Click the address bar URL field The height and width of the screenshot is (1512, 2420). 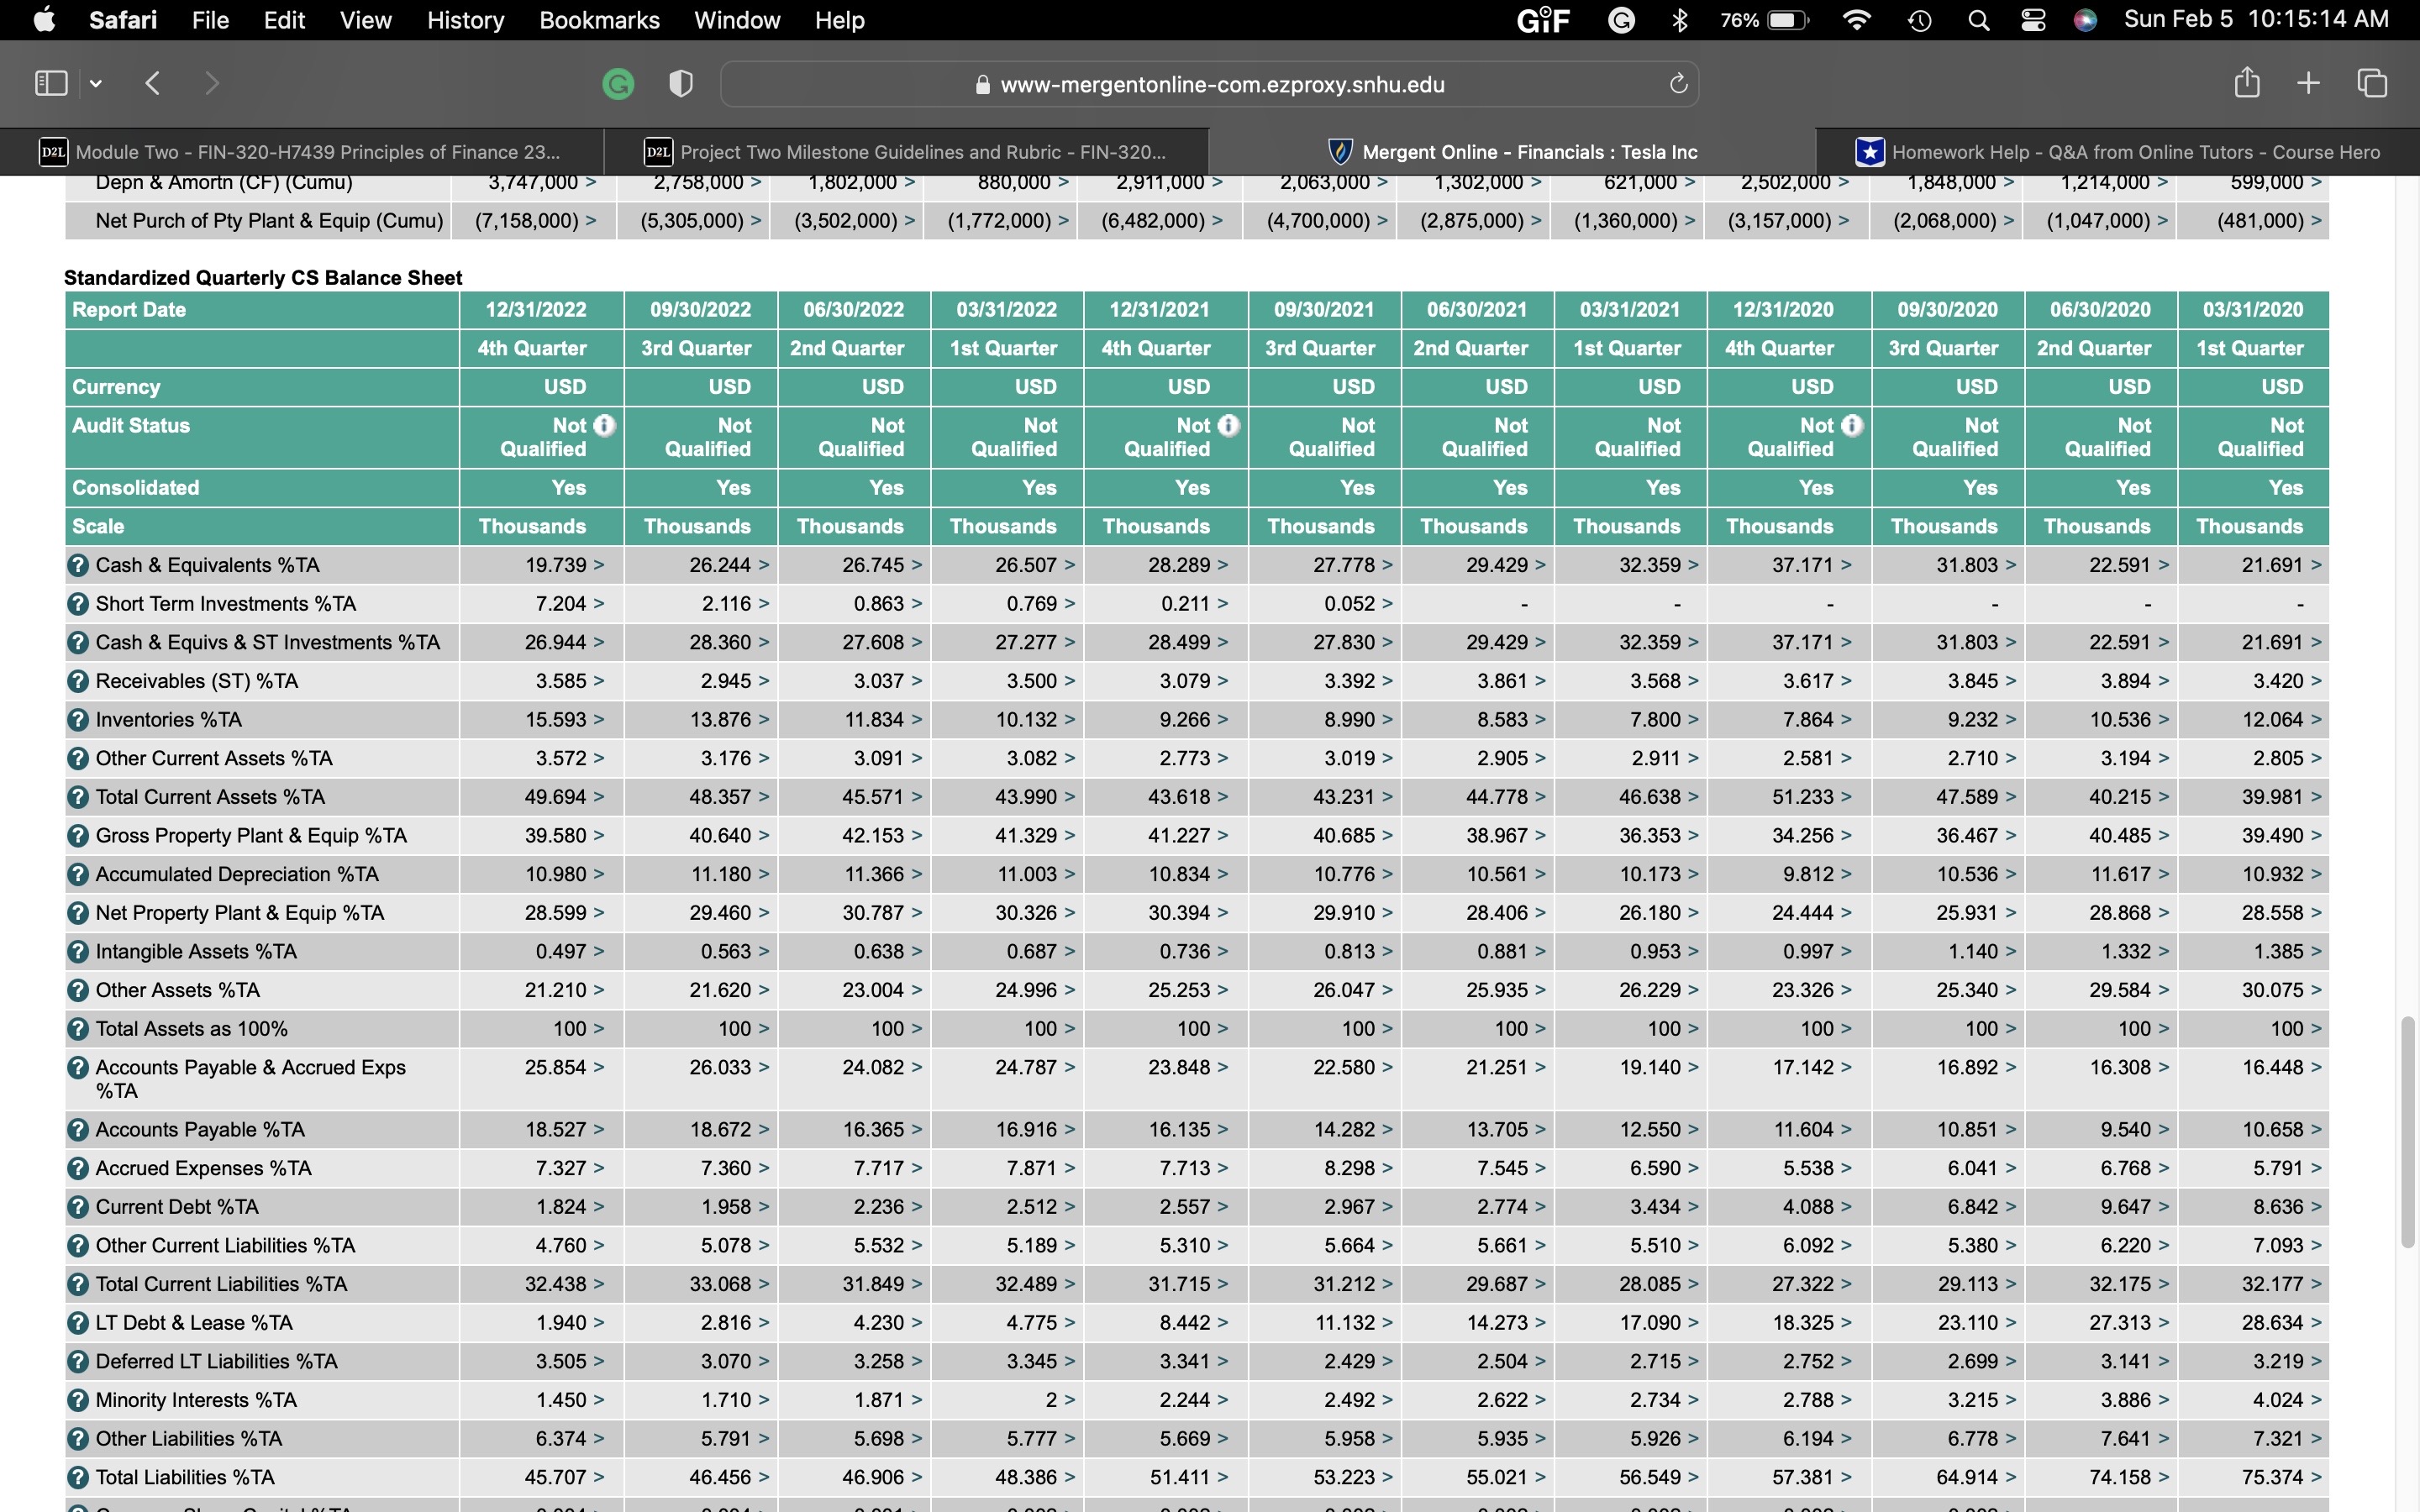[x=1209, y=84]
